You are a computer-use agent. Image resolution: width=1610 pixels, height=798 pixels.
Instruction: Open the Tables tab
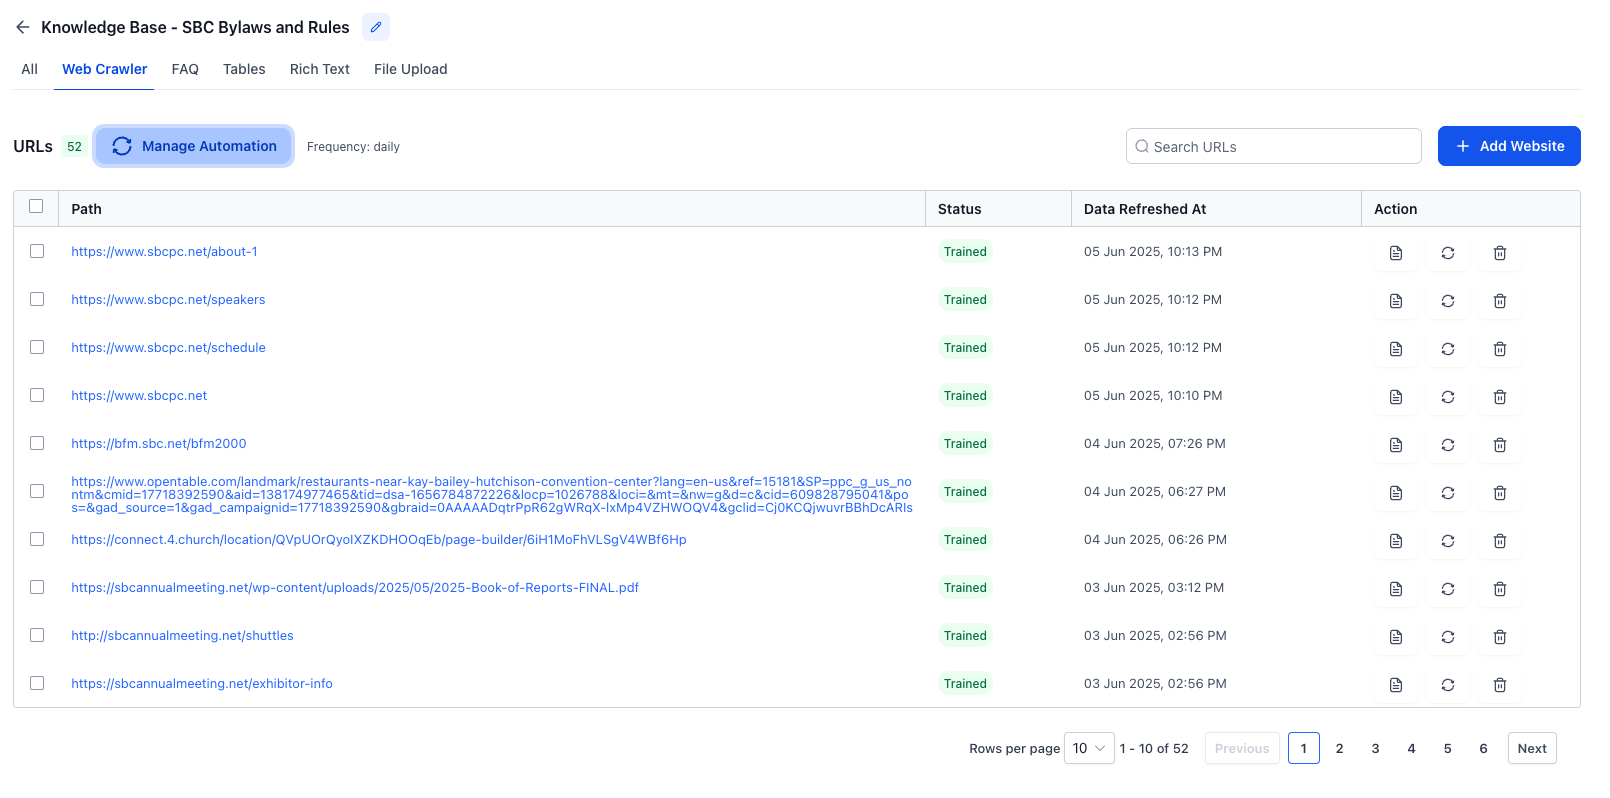[x=244, y=69]
